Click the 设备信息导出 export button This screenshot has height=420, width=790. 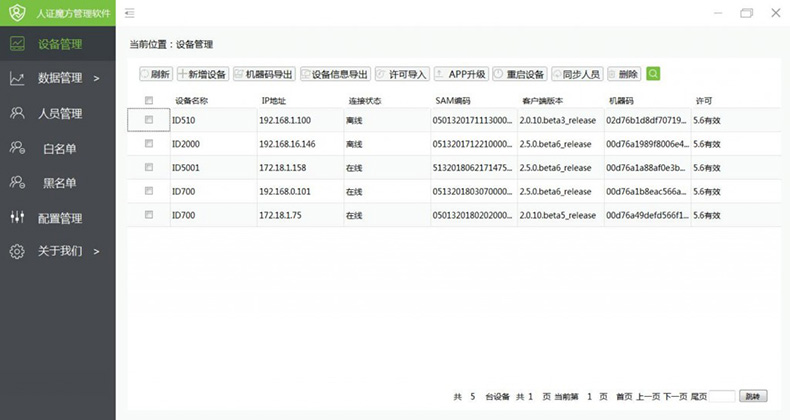(x=335, y=74)
